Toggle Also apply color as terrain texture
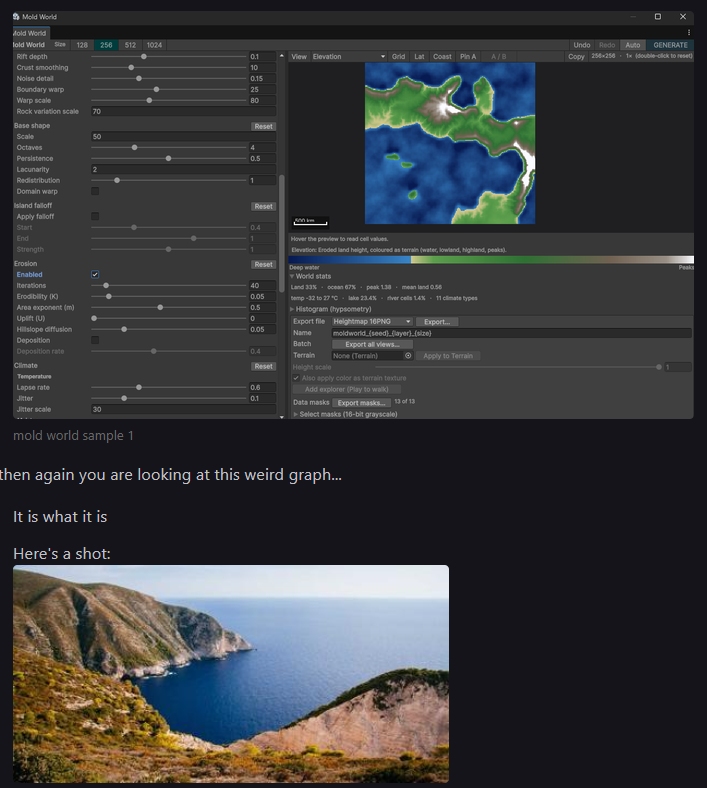This screenshot has height=788, width=707. click(x=296, y=378)
